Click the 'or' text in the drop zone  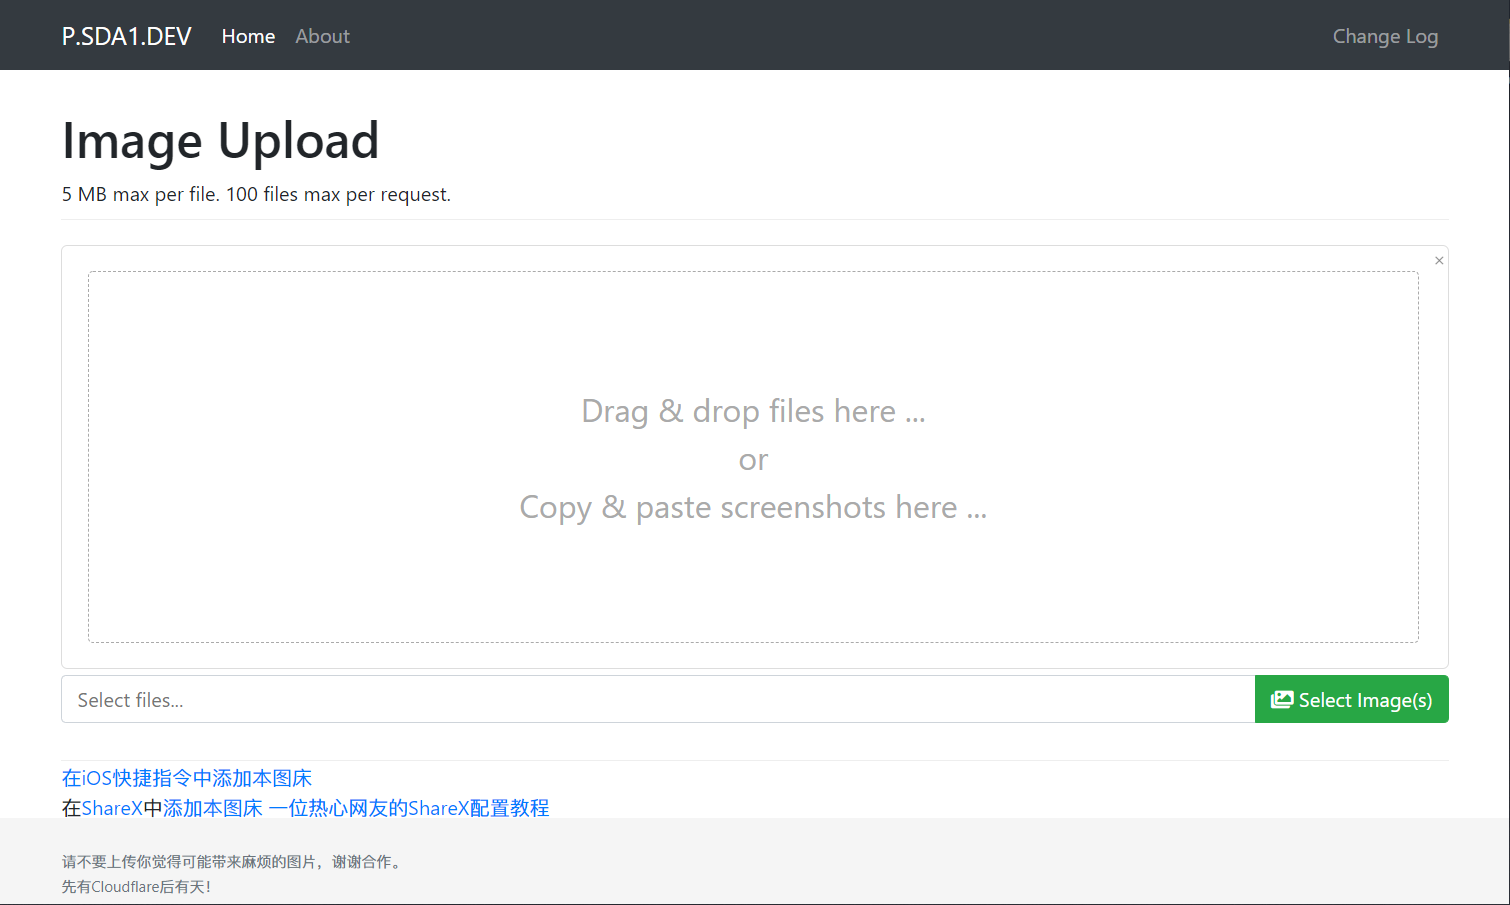tap(753, 460)
